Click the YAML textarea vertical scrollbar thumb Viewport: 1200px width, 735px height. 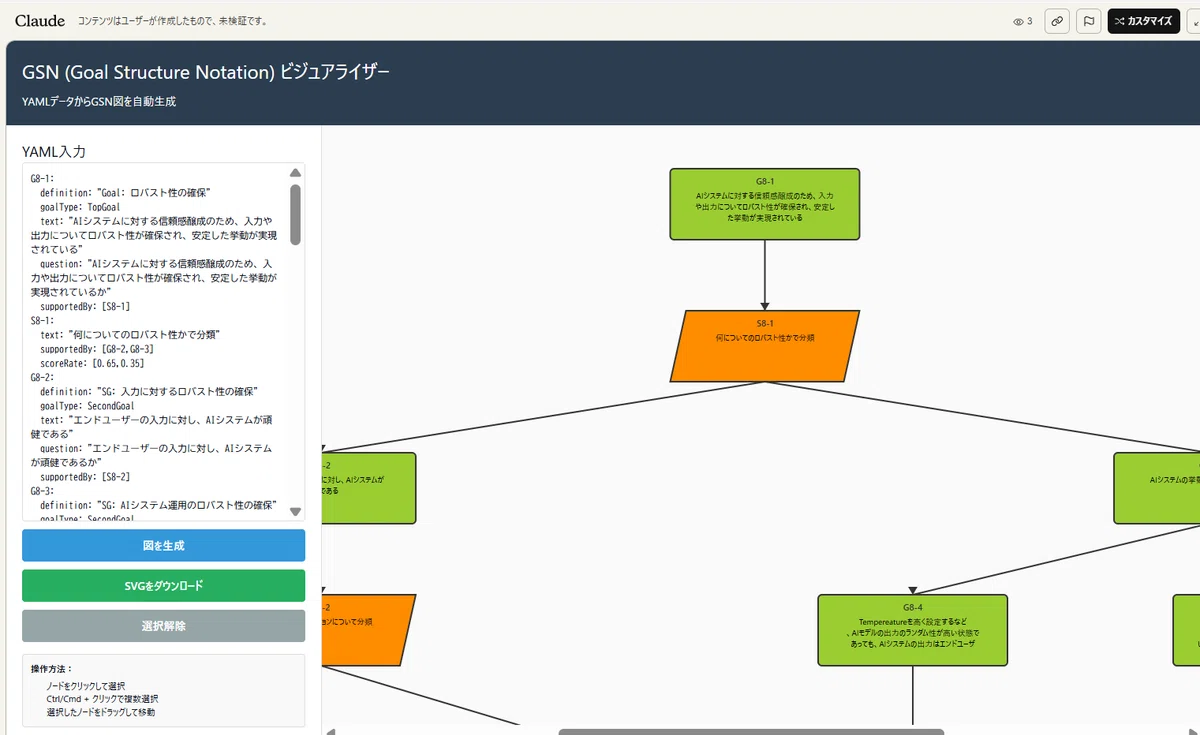(x=295, y=214)
